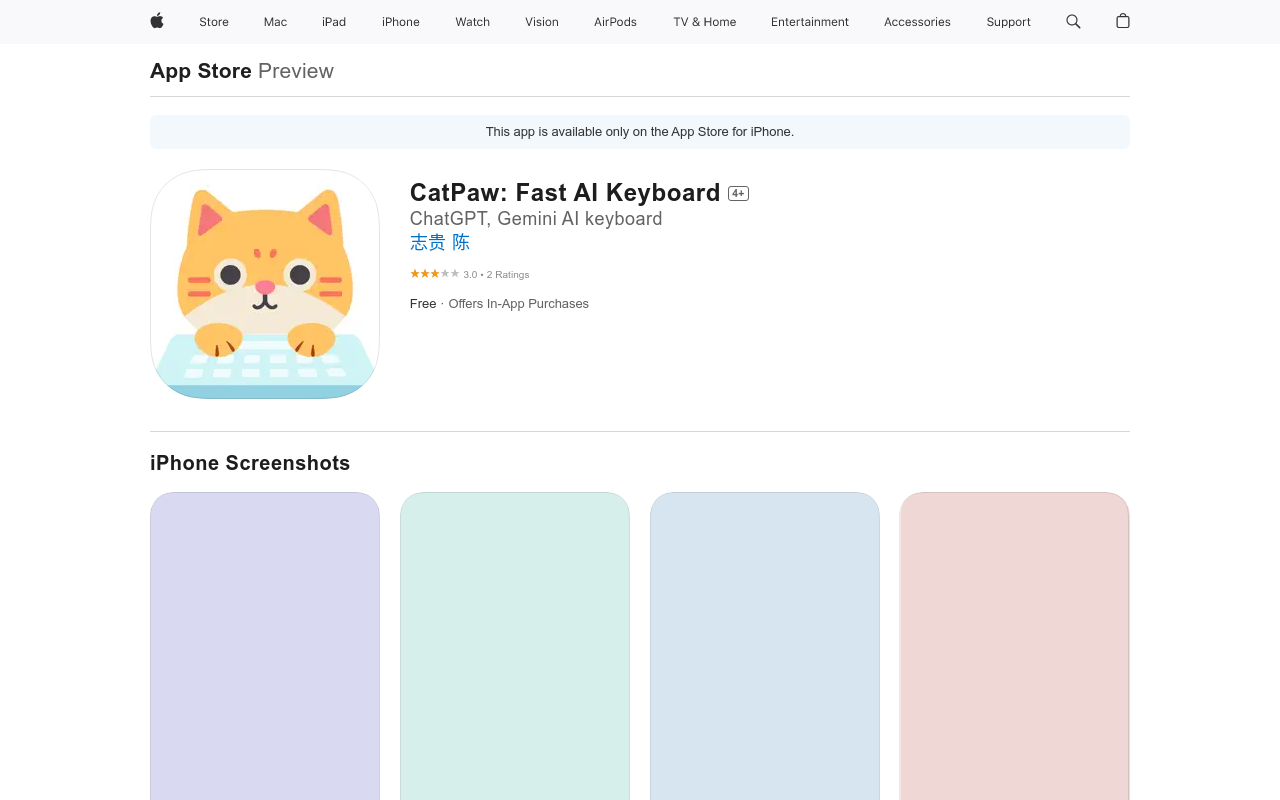Navigate to the Vision page
Screen dimensions: 1280x800
pos(542,22)
